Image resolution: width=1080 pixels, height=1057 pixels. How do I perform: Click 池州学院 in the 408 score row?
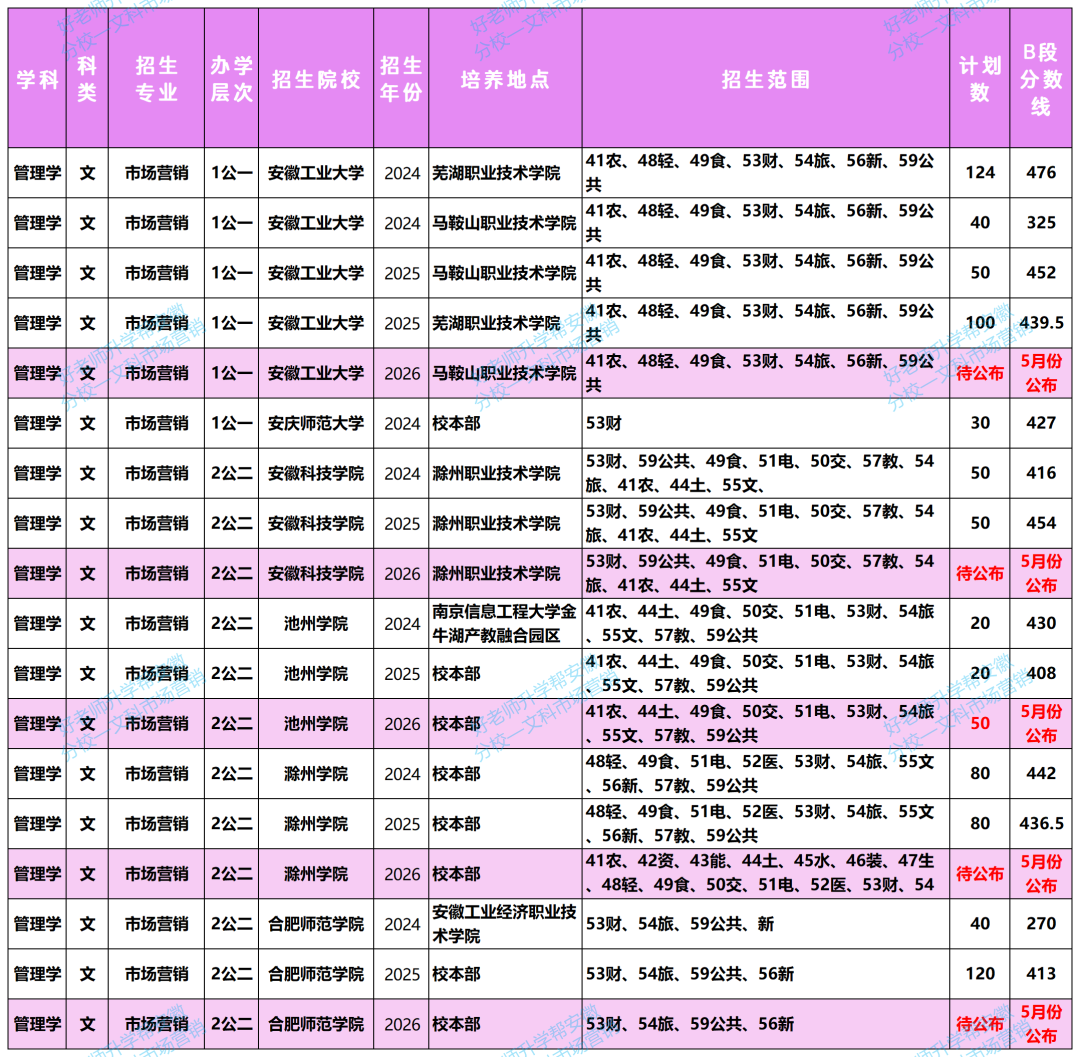pyautogui.click(x=316, y=673)
